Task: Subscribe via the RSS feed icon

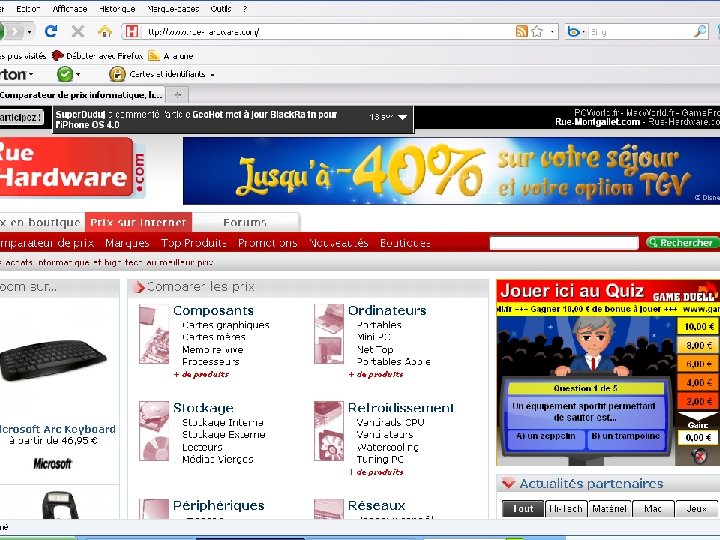Action: click(x=522, y=31)
